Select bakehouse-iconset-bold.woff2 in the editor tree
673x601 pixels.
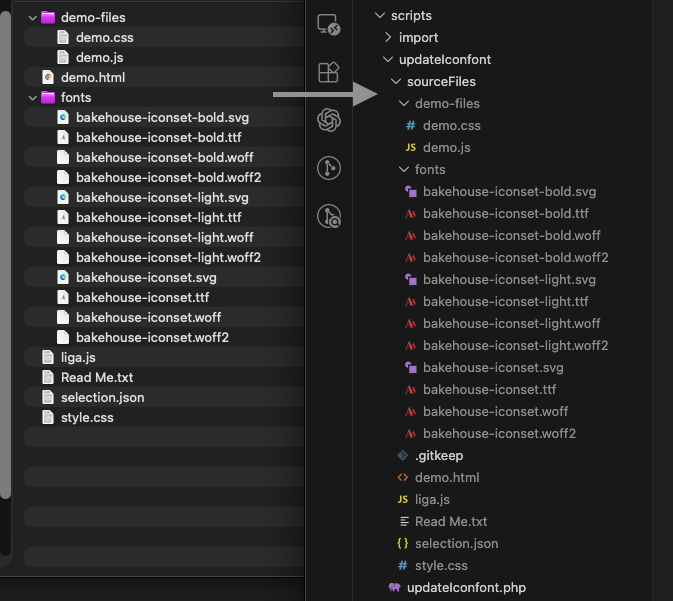(x=515, y=258)
